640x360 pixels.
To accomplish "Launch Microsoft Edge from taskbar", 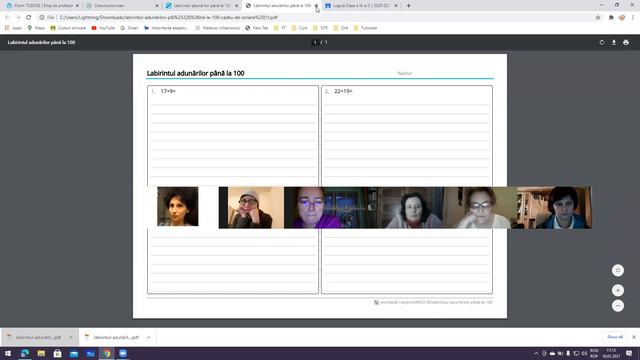I will [24, 353].
